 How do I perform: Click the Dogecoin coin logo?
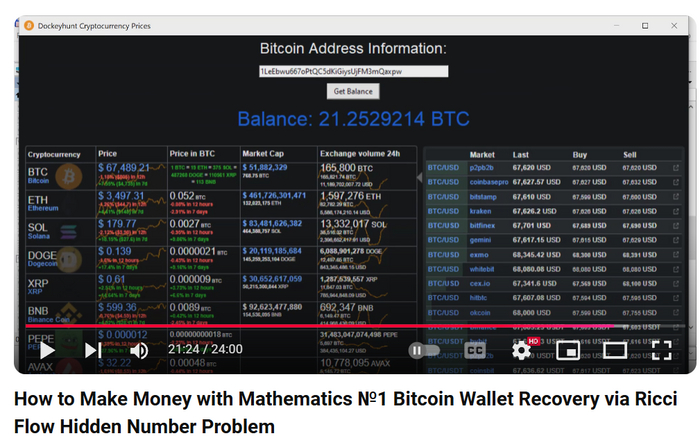[x=69, y=259]
